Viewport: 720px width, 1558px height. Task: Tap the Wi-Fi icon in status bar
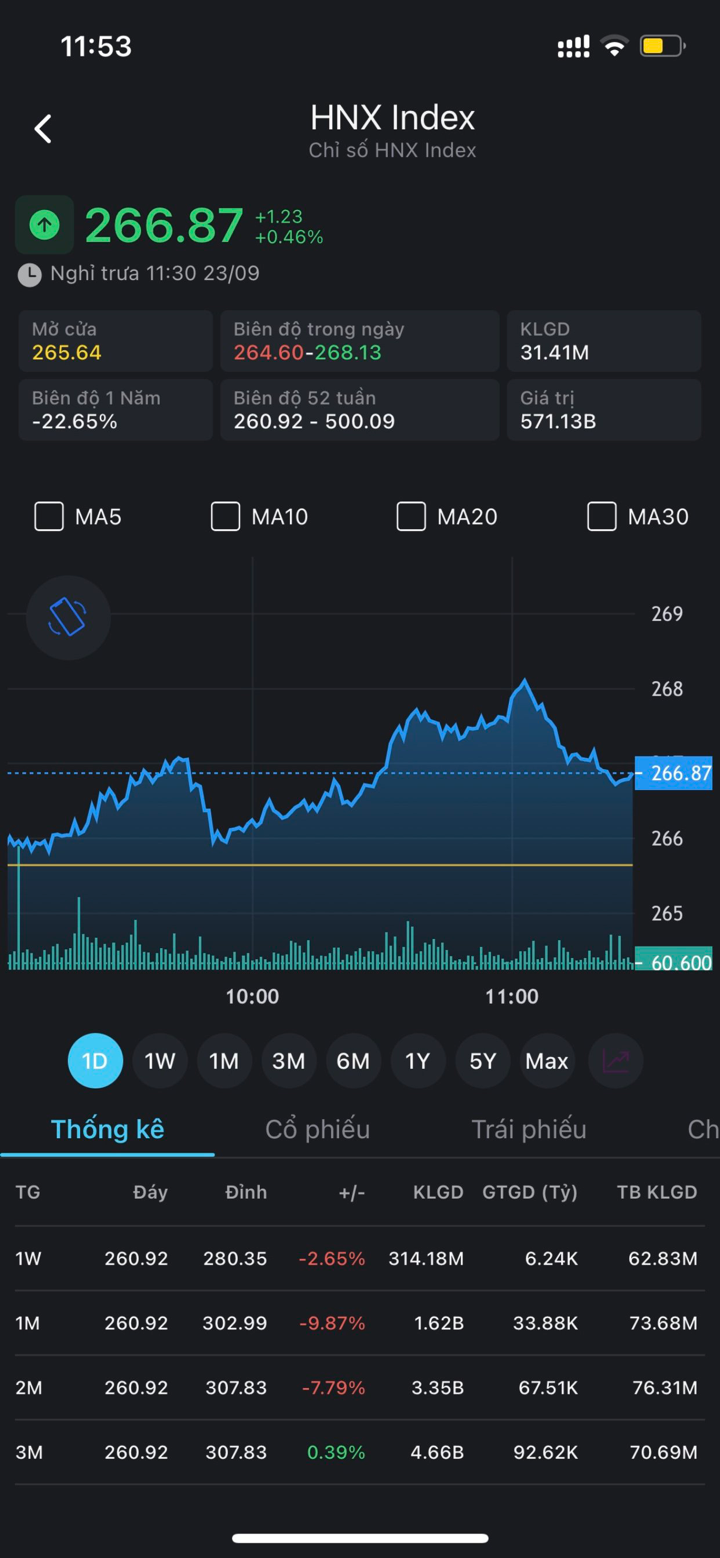coord(614,46)
